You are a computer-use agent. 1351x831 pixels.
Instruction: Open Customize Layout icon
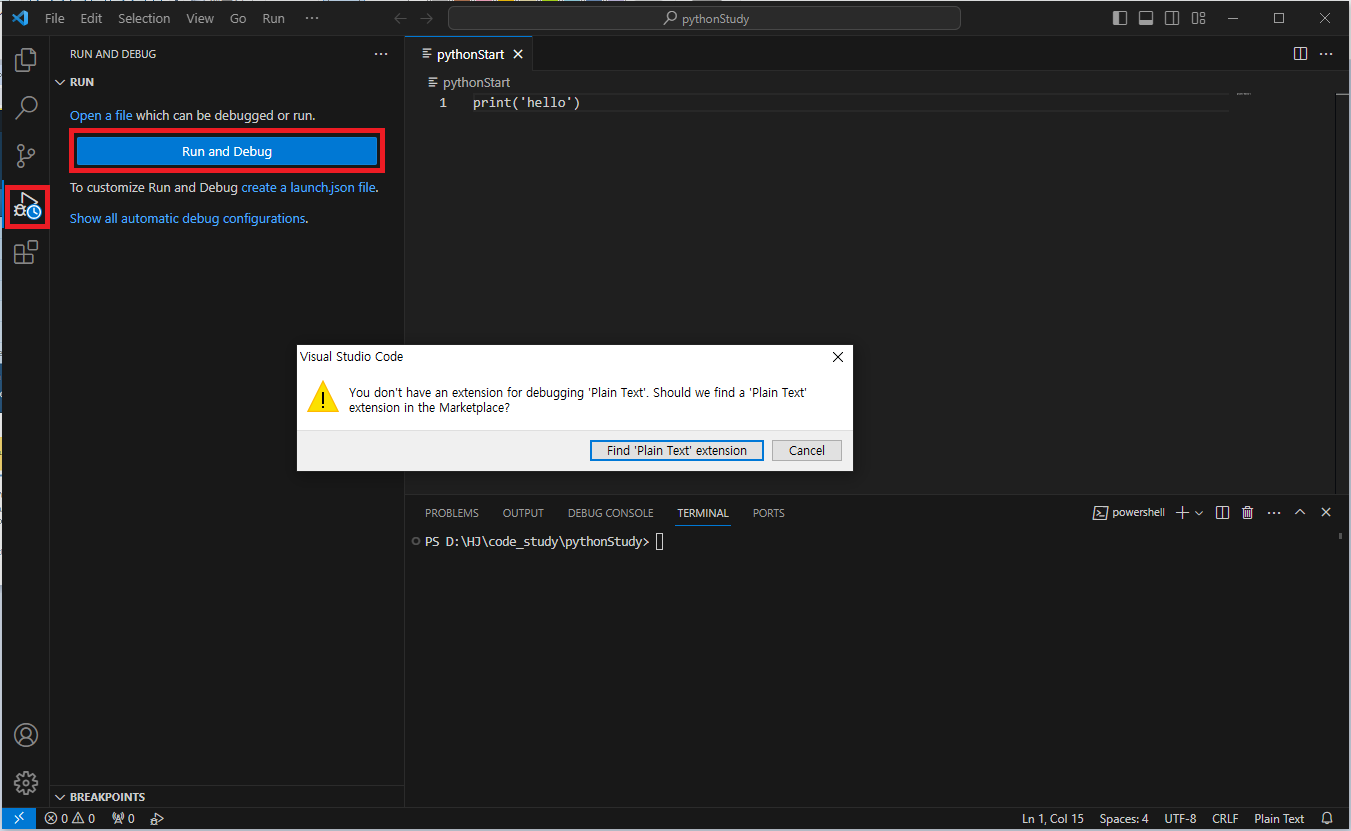[1198, 18]
